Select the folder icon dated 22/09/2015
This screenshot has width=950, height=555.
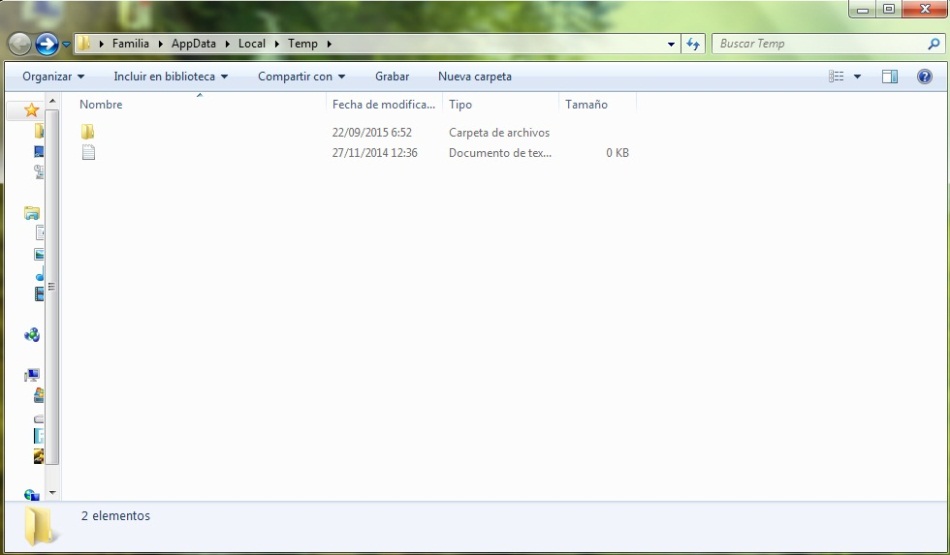coord(88,131)
